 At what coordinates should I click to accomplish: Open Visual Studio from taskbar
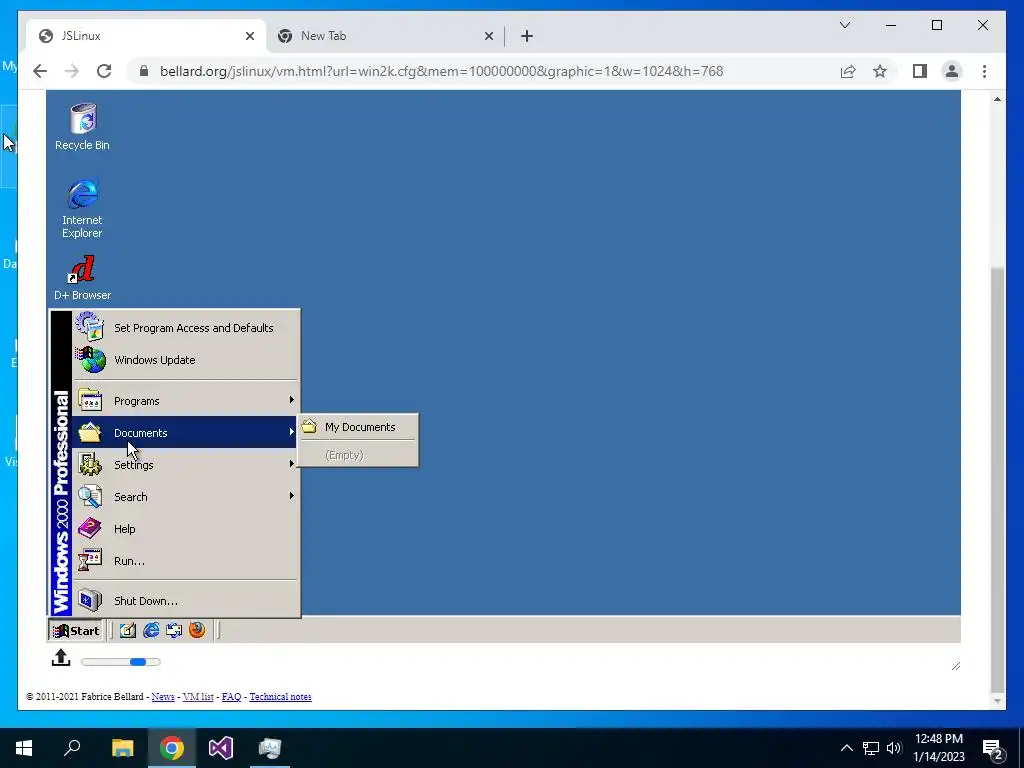[x=221, y=748]
